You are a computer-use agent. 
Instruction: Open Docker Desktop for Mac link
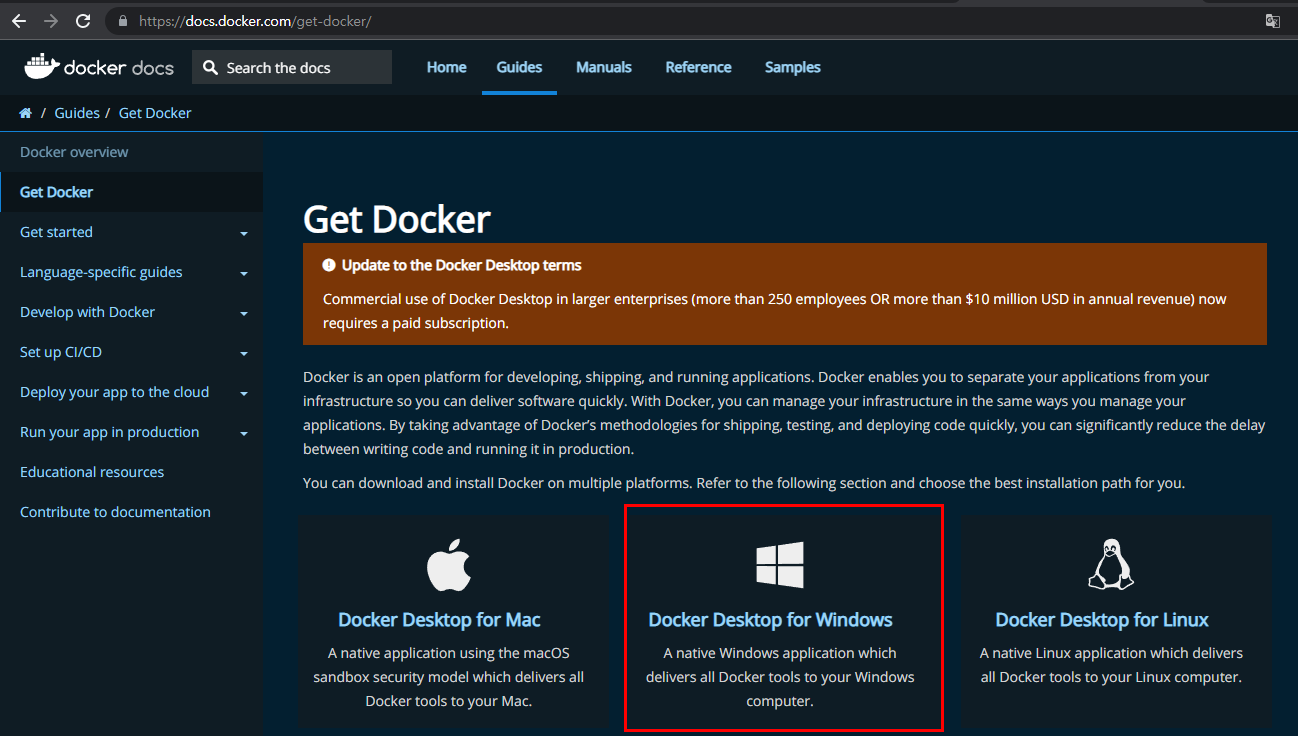pyautogui.click(x=439, y=620)
